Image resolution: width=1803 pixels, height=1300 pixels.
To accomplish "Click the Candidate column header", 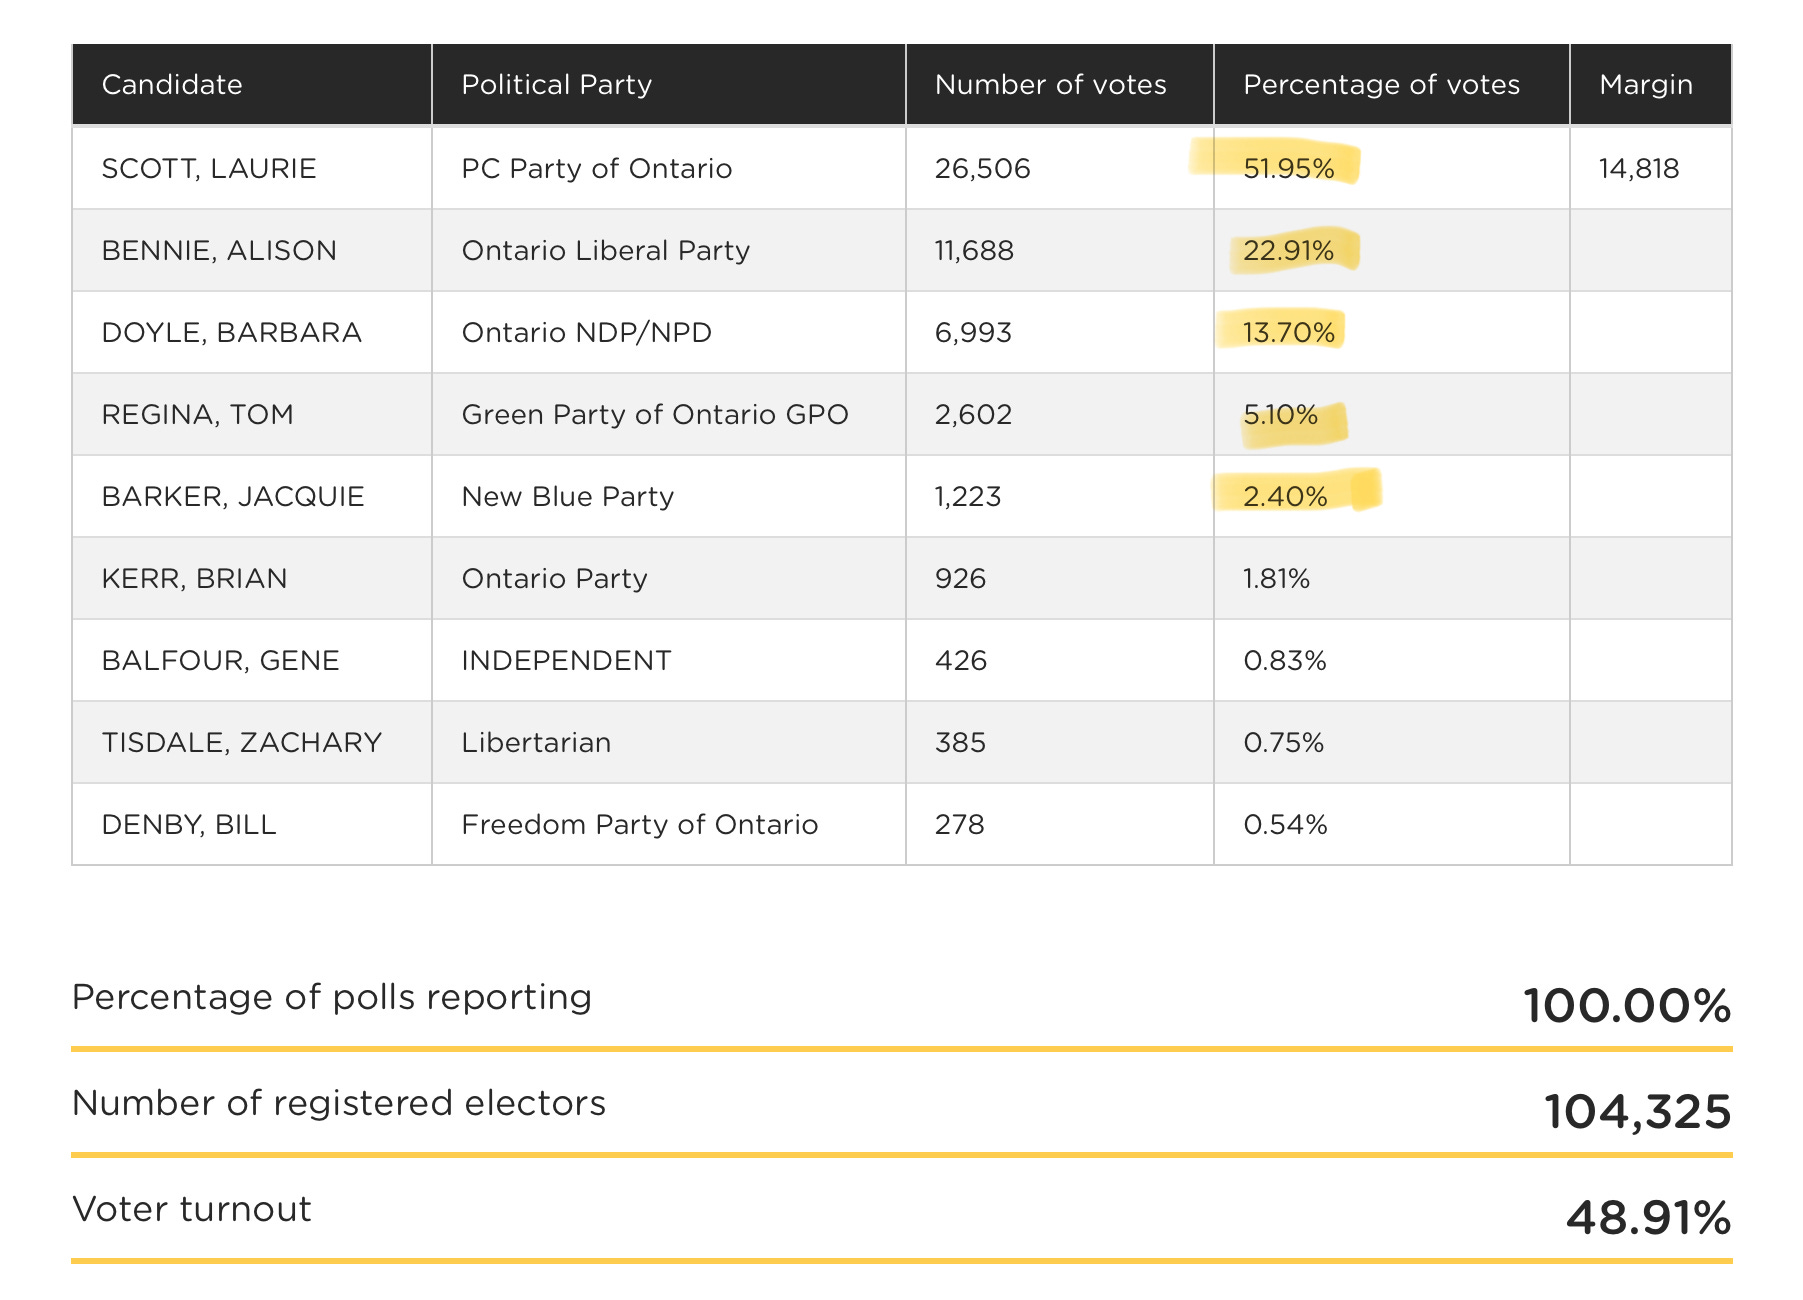I will [252, 85].
